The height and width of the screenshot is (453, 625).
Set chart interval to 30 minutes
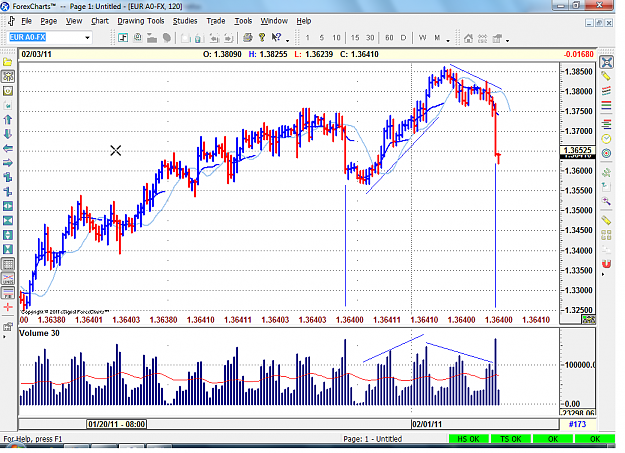click(x=370, y=38)
